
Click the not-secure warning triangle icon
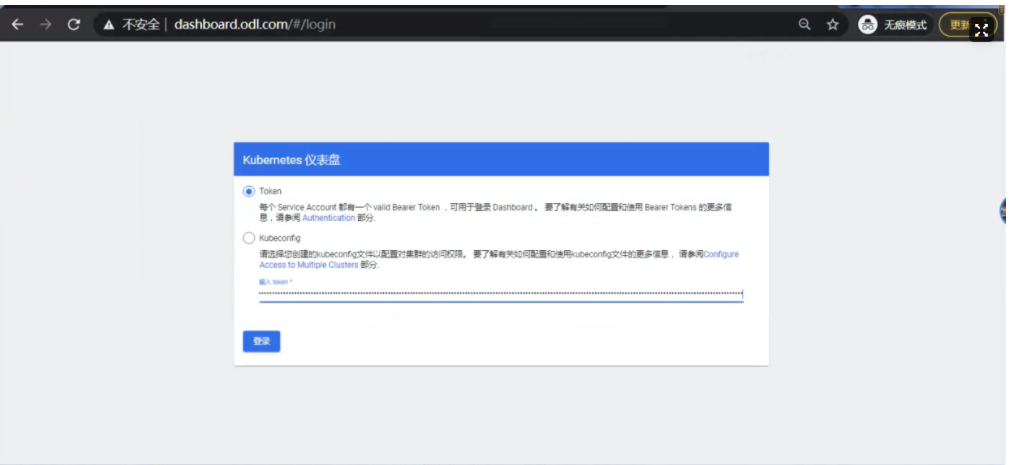click(x=109, y=25)
